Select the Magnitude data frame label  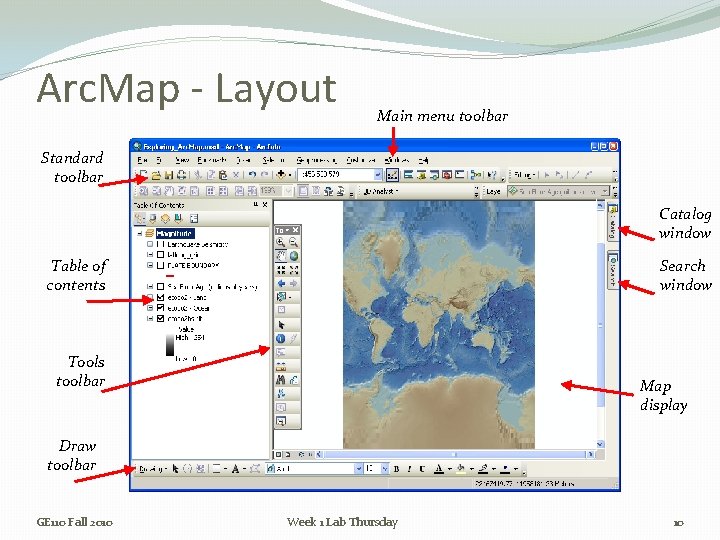174,233
